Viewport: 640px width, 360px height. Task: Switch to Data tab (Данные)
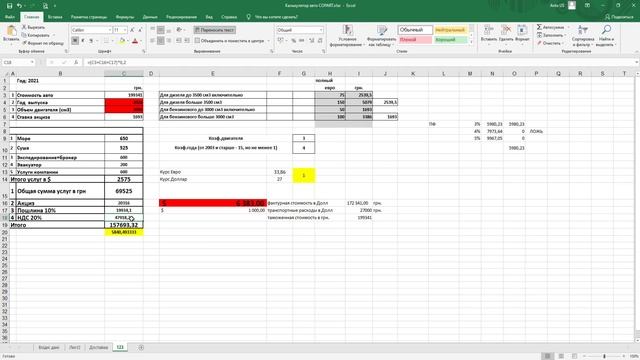point(150,17)
